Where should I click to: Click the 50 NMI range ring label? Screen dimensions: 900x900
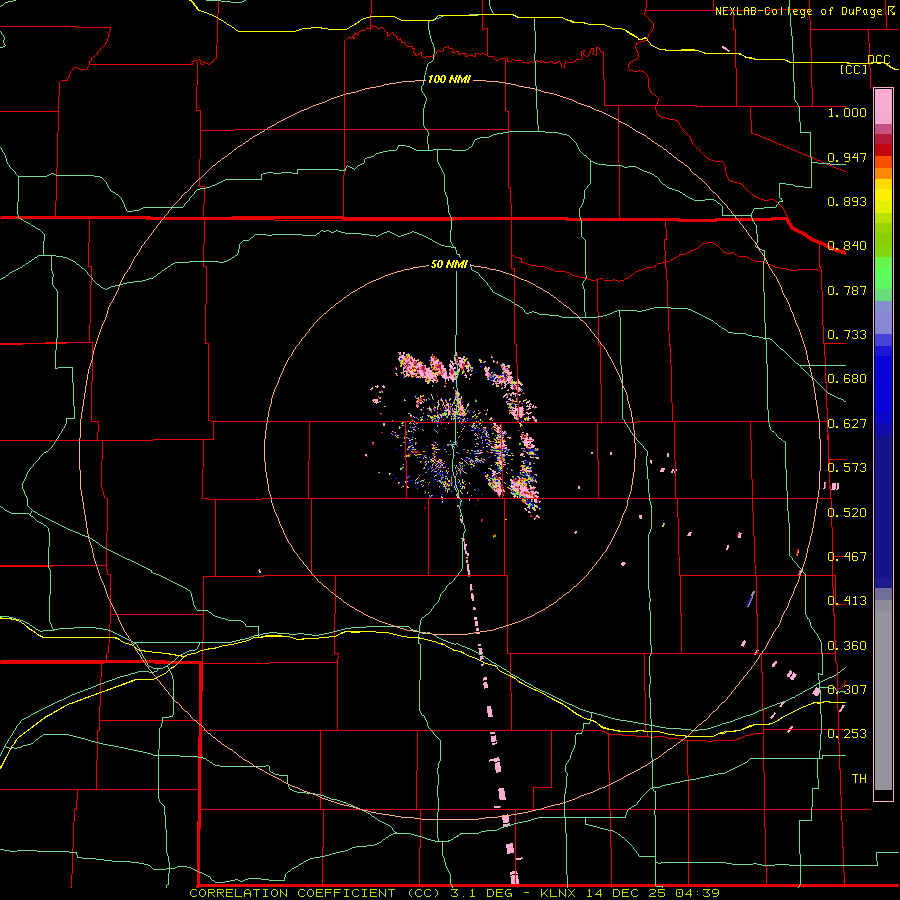click(x=449, y=265)
